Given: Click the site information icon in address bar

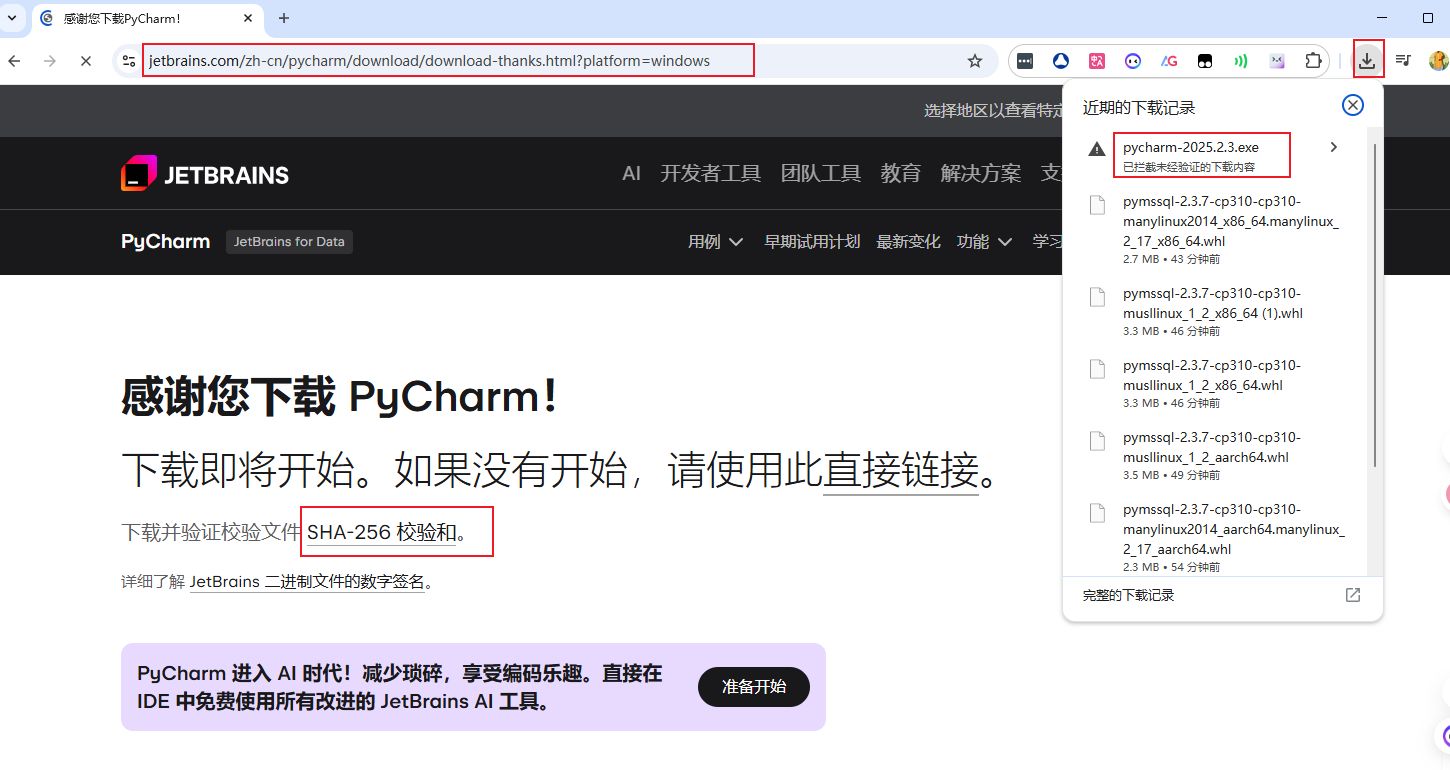Looking at the screenshot, I should (x=128, y=61).
